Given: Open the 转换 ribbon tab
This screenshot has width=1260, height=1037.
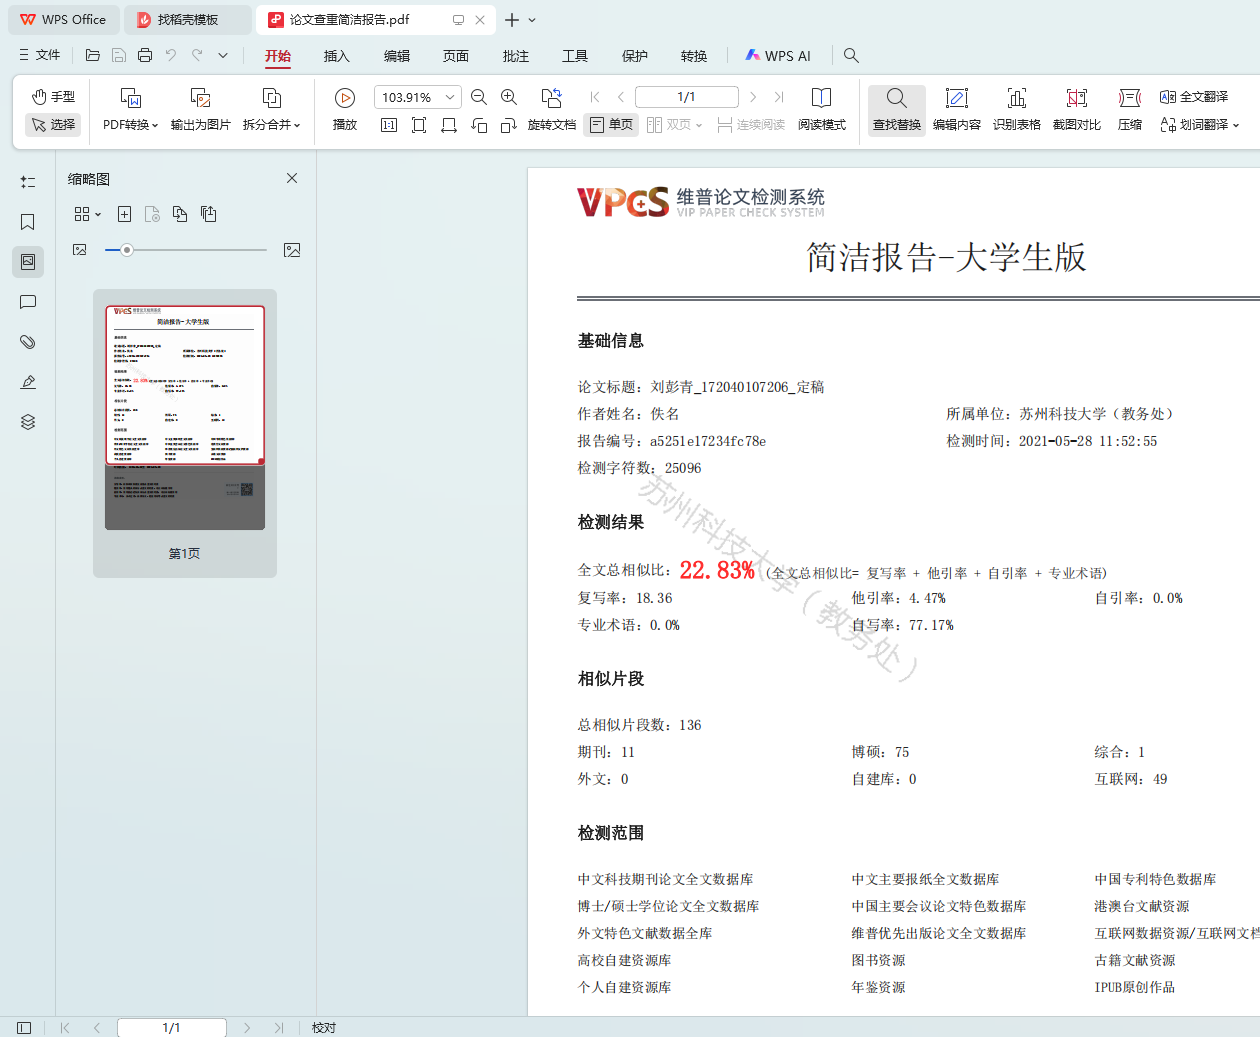Looking at the screenshot, I should click(x=694, y=56).
